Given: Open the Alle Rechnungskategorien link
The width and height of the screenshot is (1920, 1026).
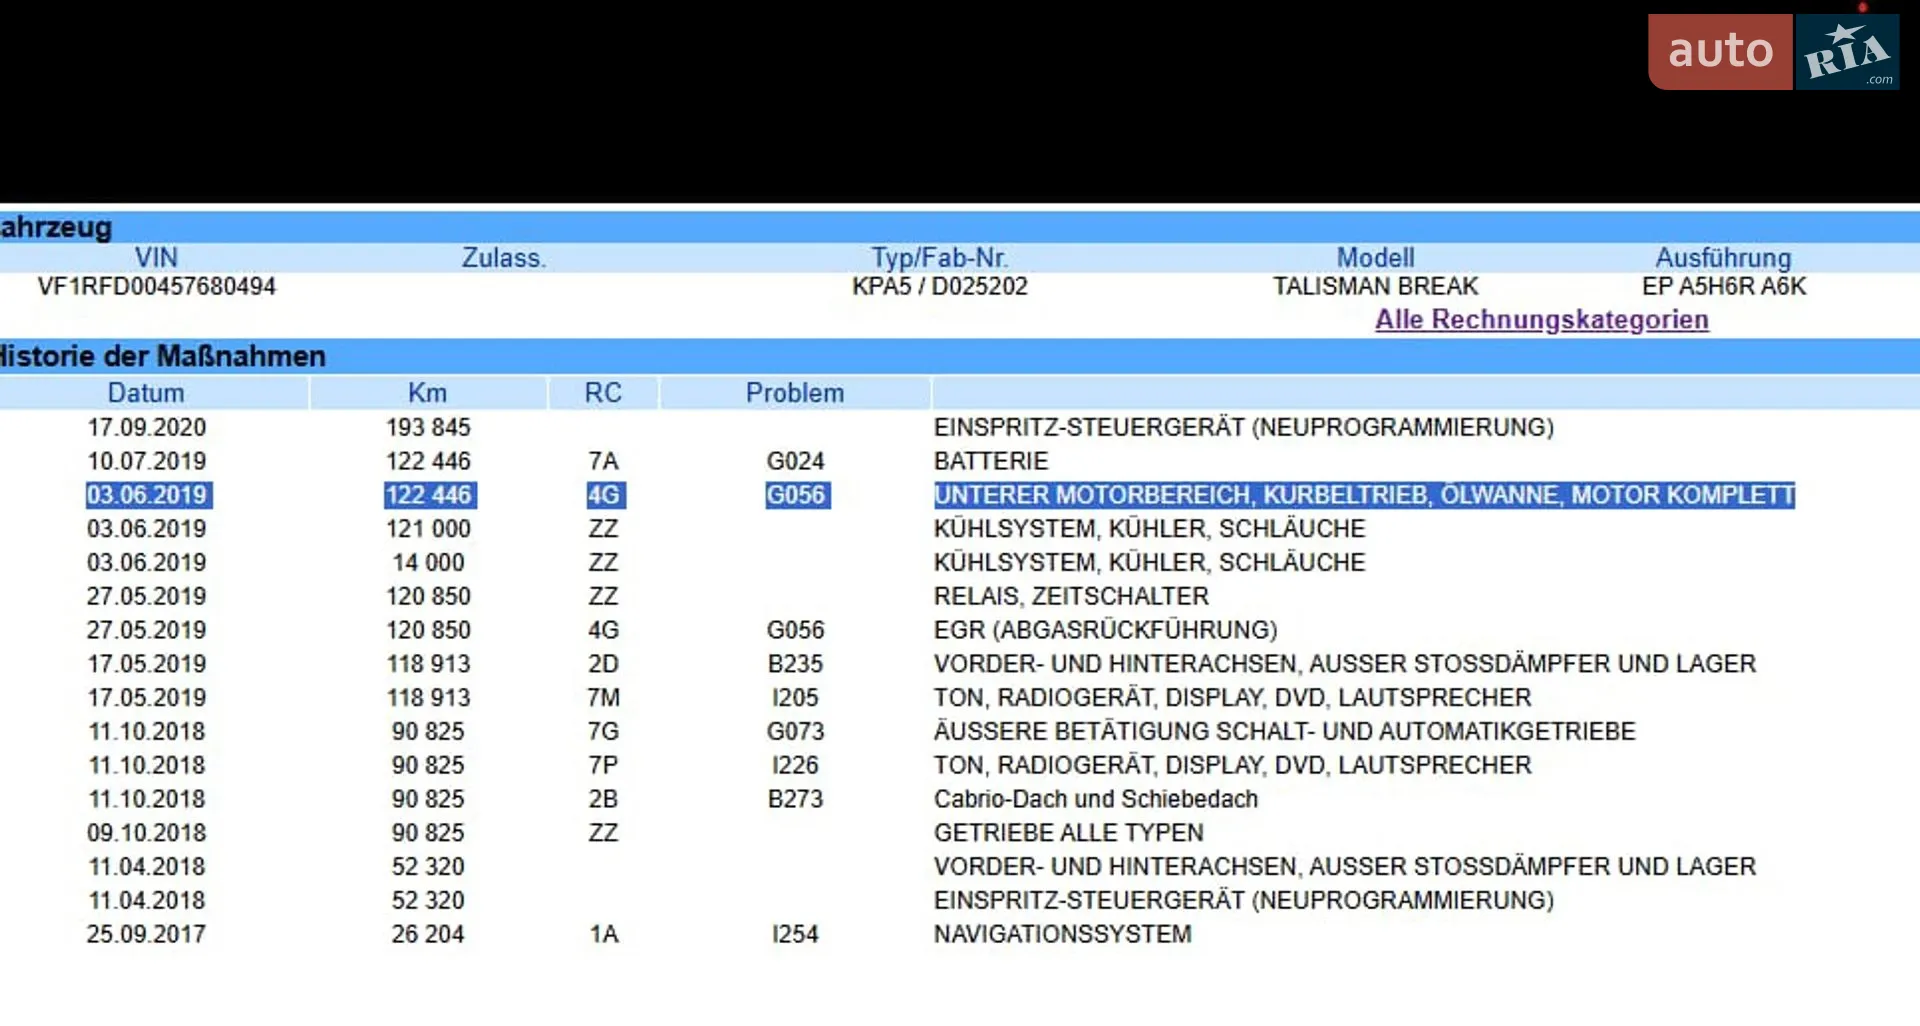Looking at the screenshot, I should point(1541,320).
